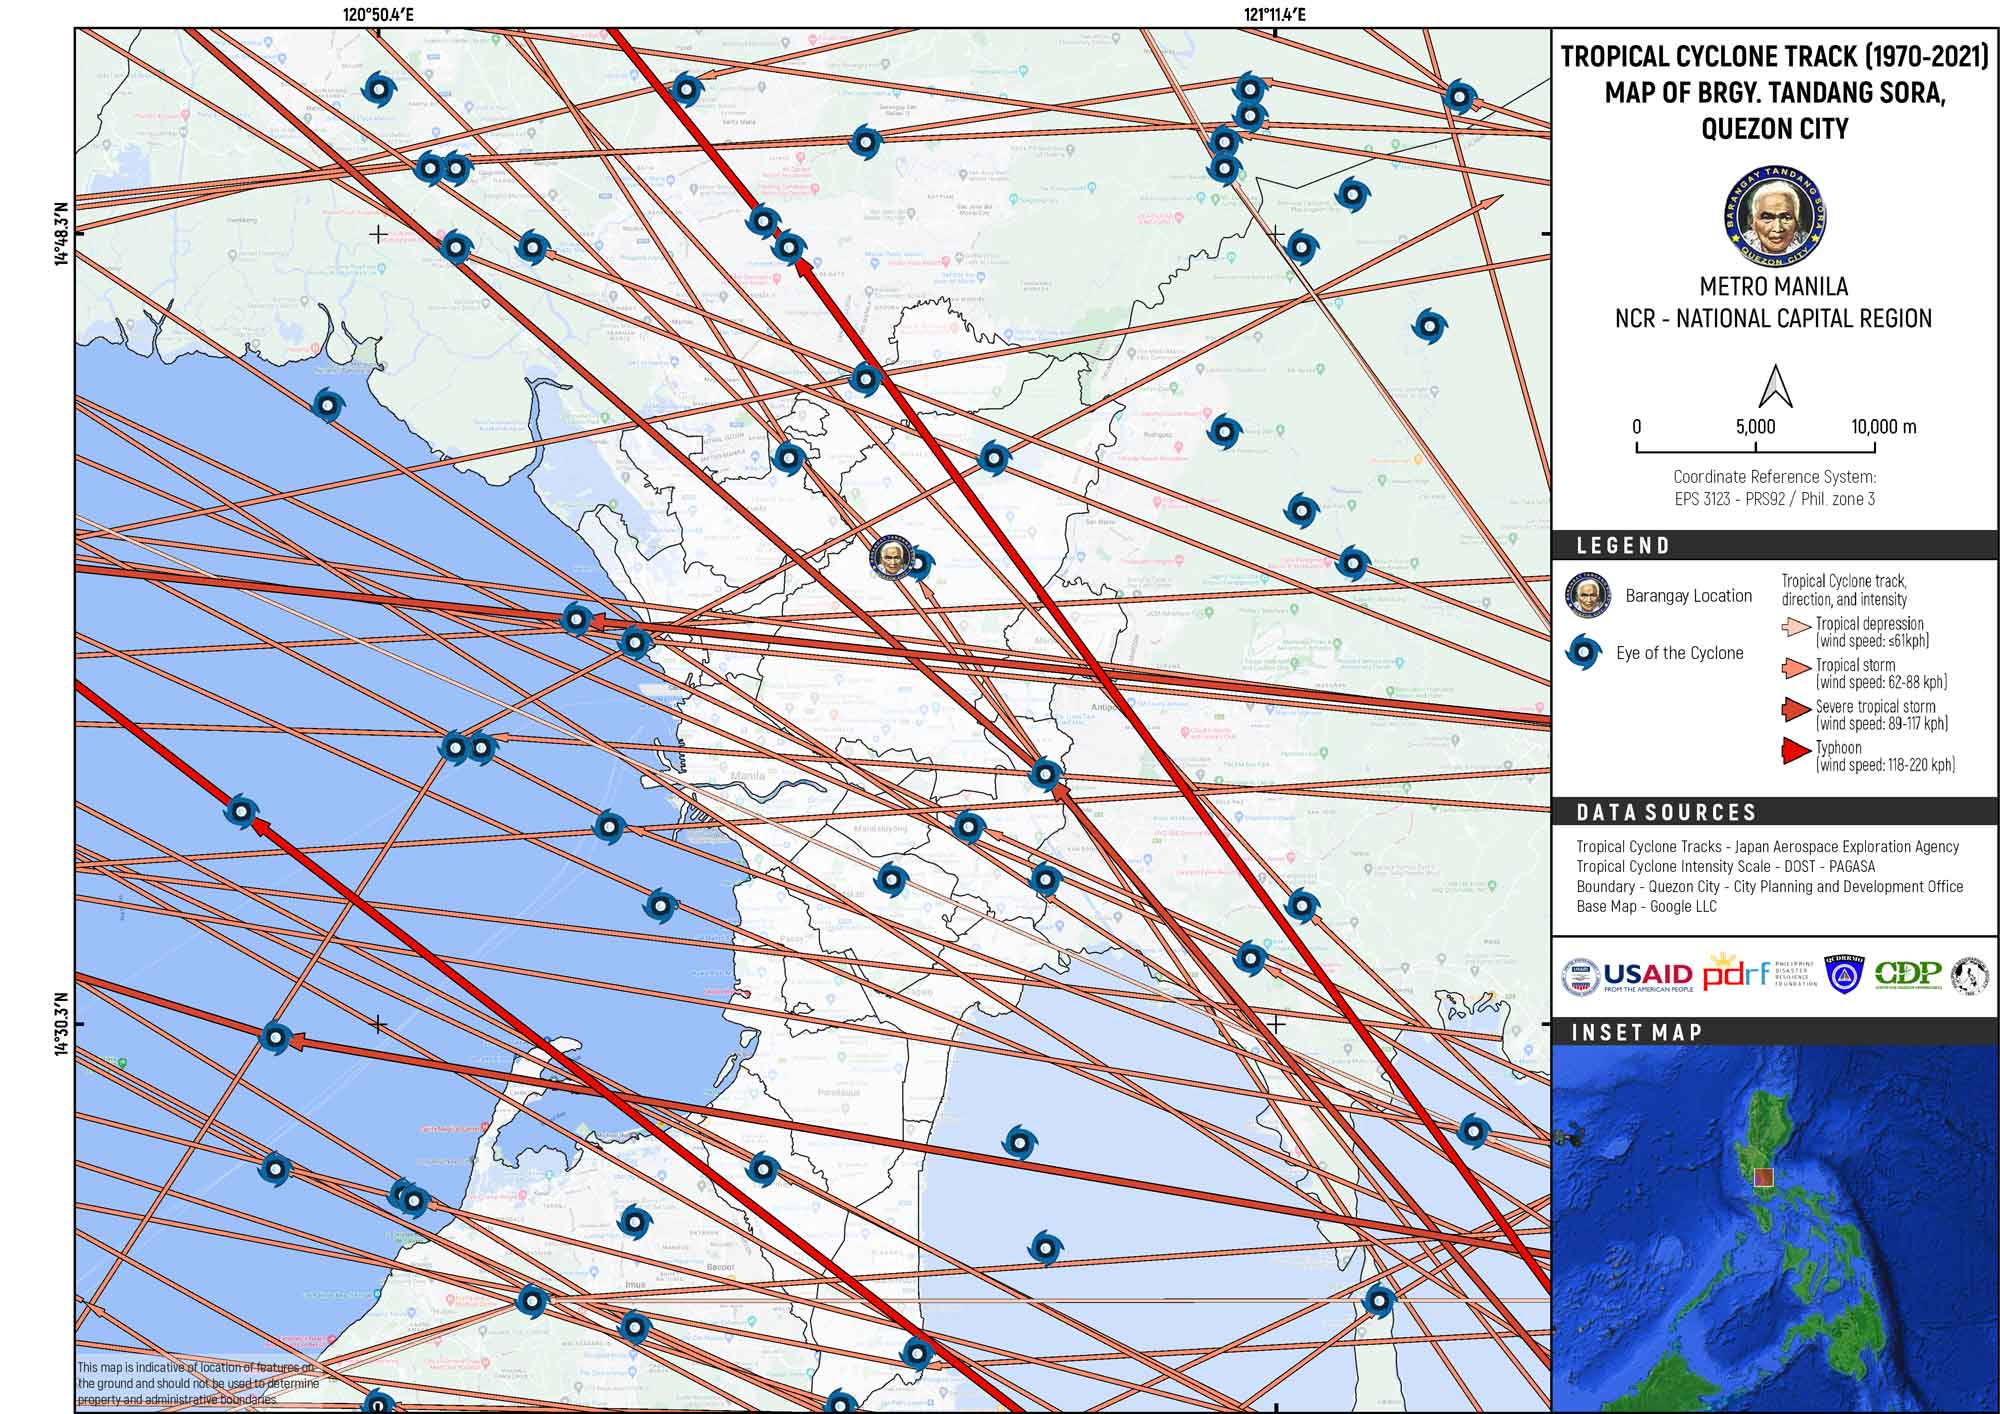The width and height of the screenshot is (2000, 1414).
Task: Click the DATA SOURCES section header
Action: click(1666, 813)
